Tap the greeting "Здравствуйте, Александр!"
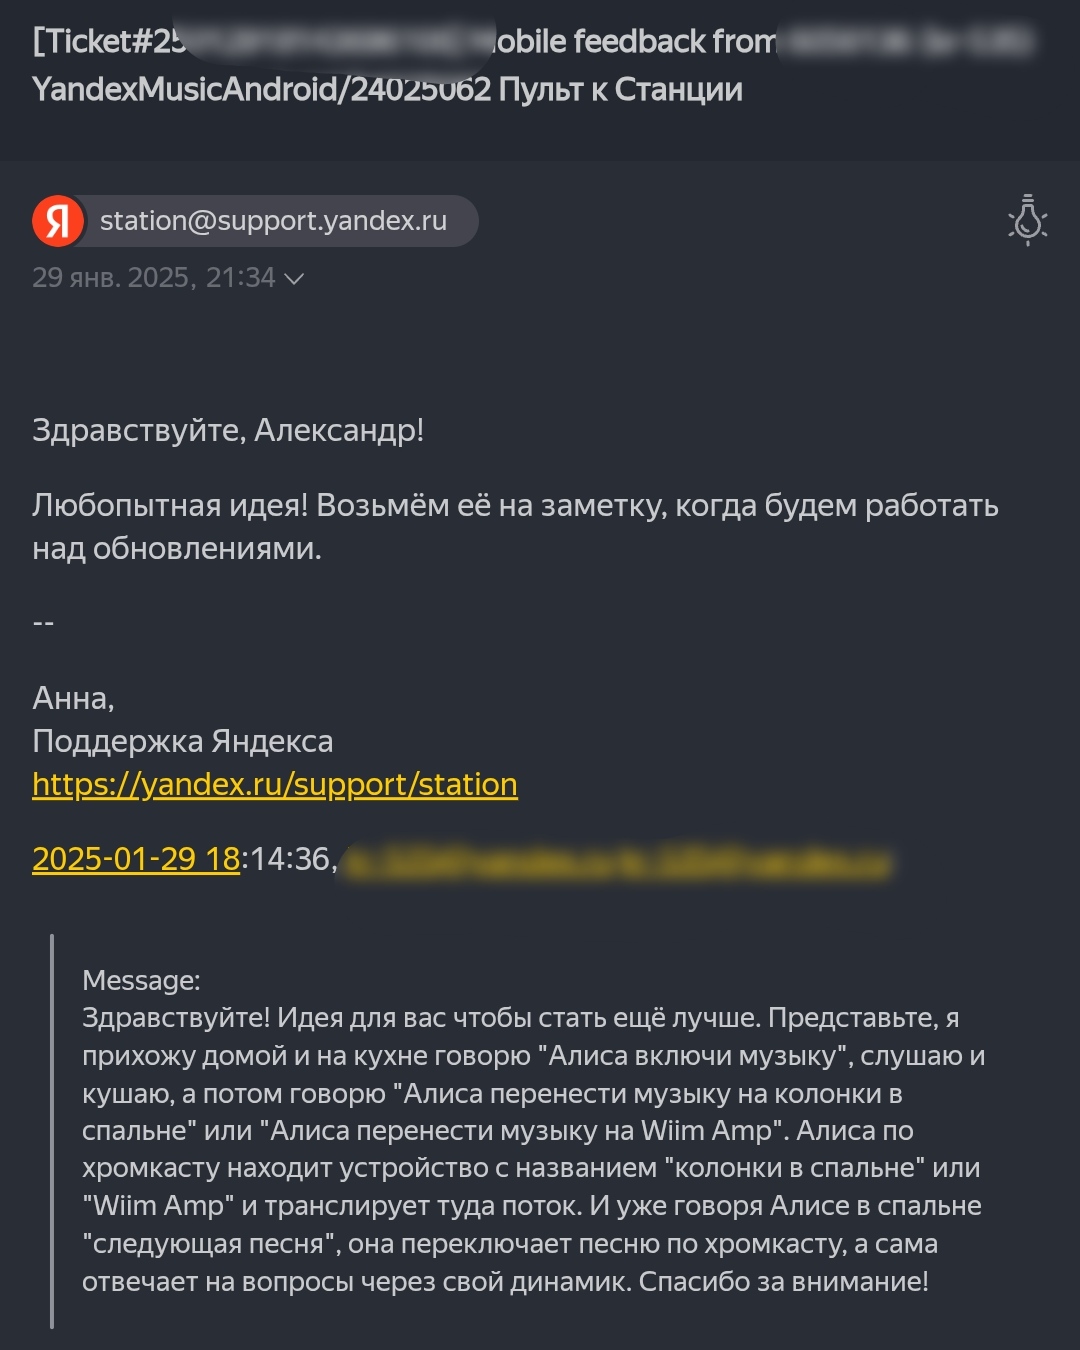 [x=228, y=430]
